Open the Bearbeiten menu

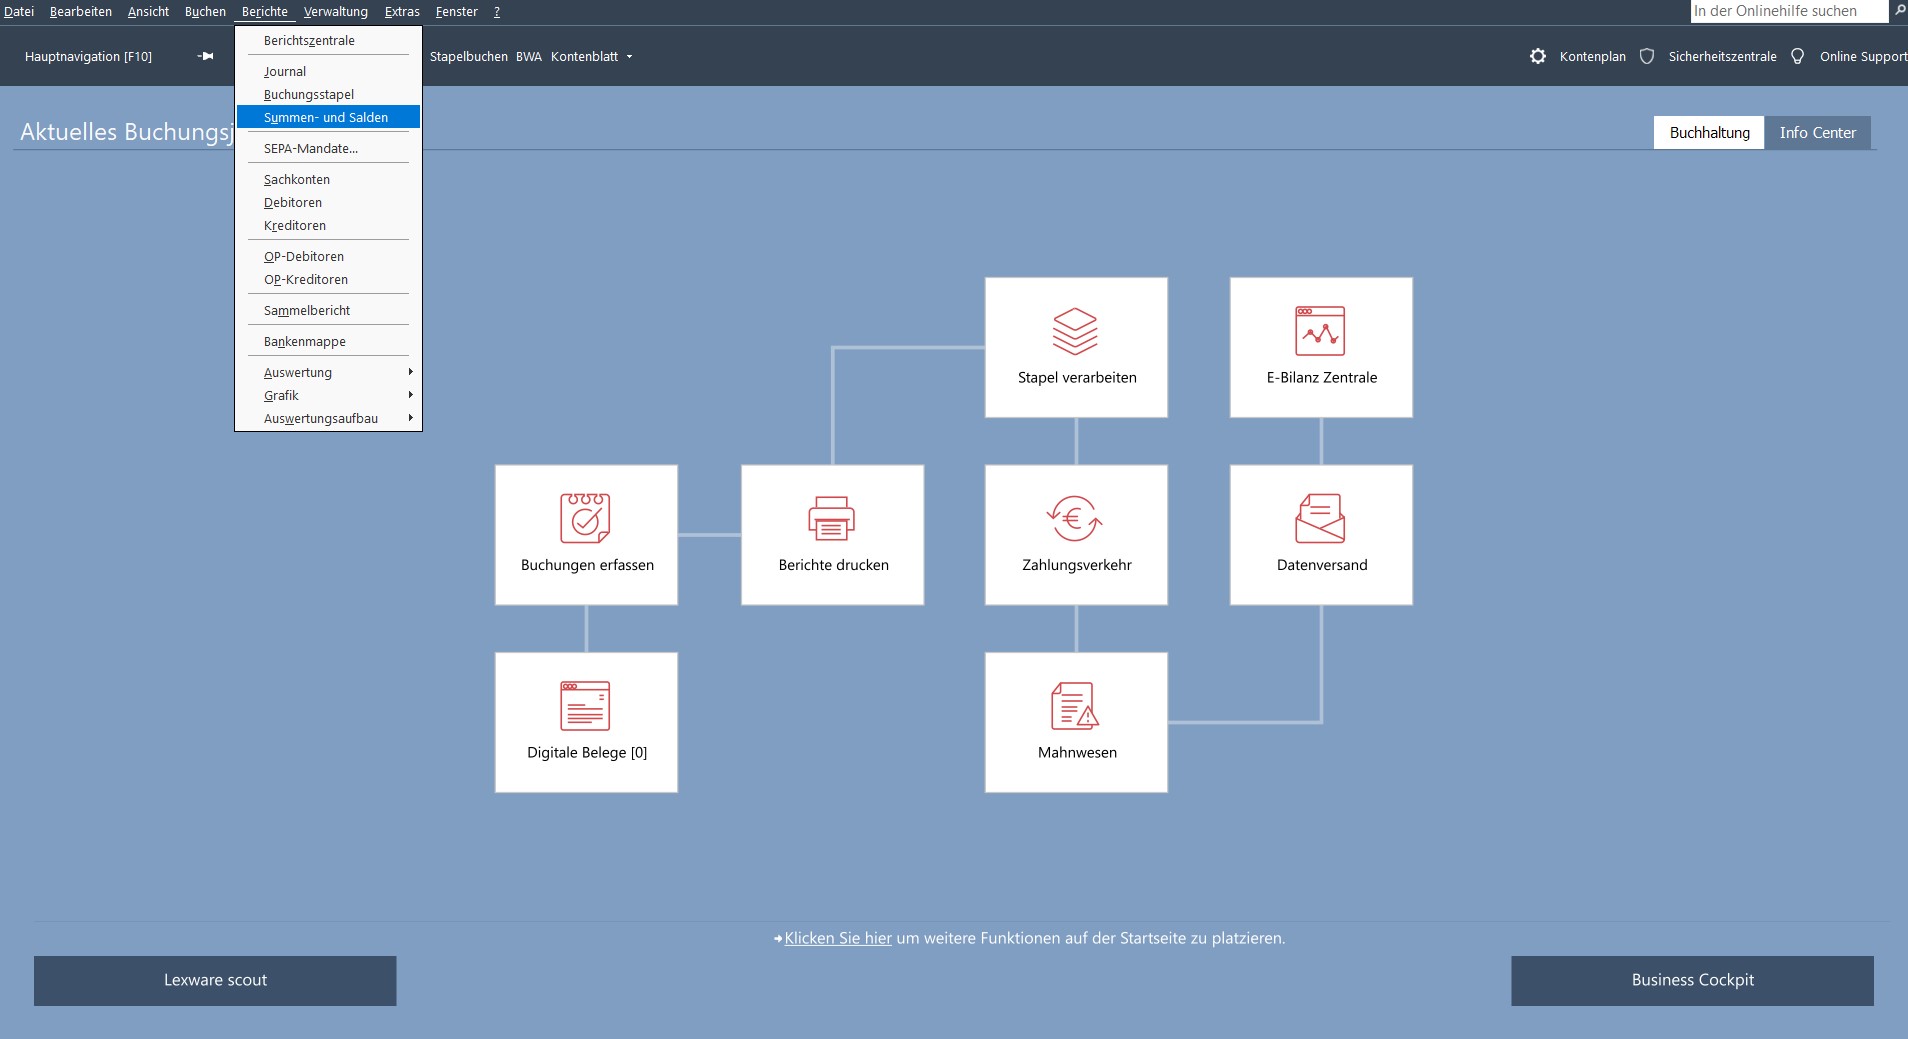coord(81,11)
